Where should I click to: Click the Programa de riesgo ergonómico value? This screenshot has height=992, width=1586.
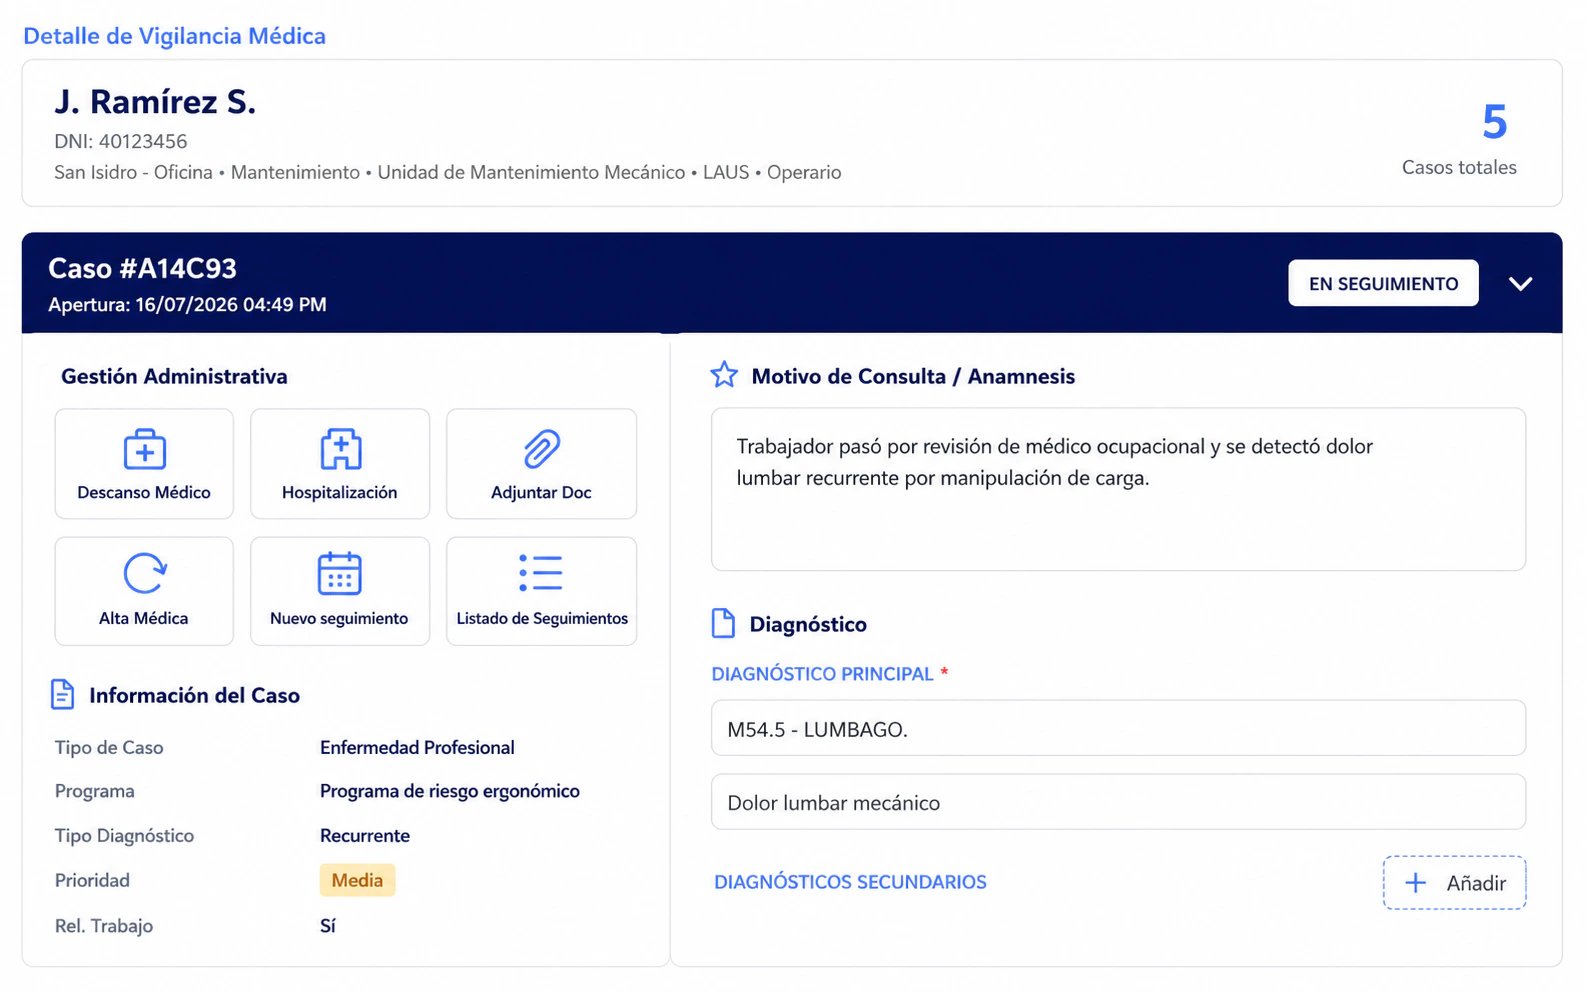pos(449,791)
